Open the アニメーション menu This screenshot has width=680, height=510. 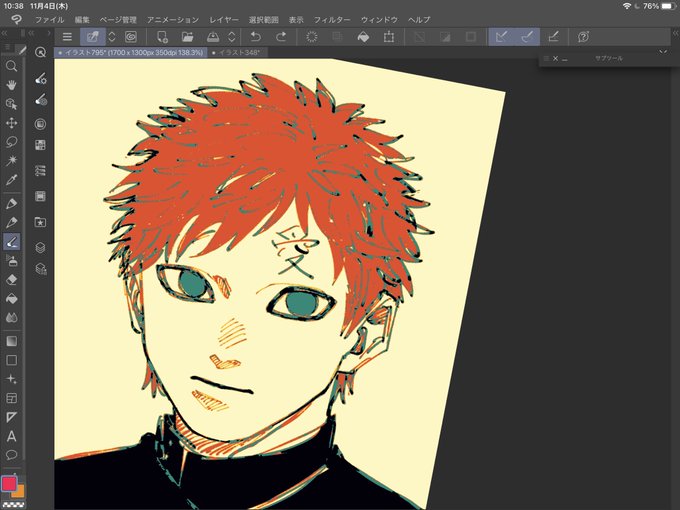point(173,20)
